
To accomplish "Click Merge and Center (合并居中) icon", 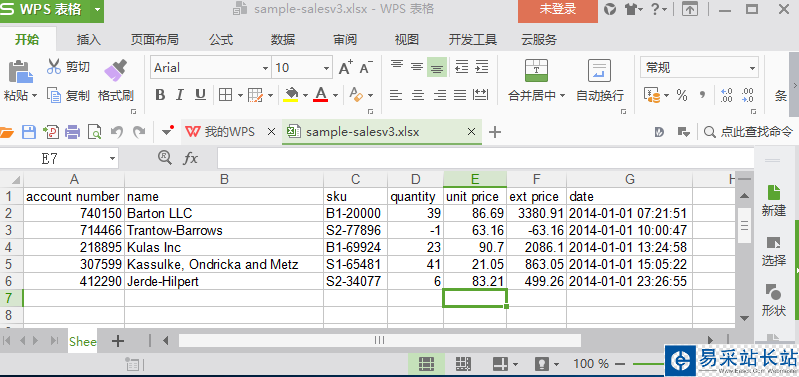I will [536, 71].
